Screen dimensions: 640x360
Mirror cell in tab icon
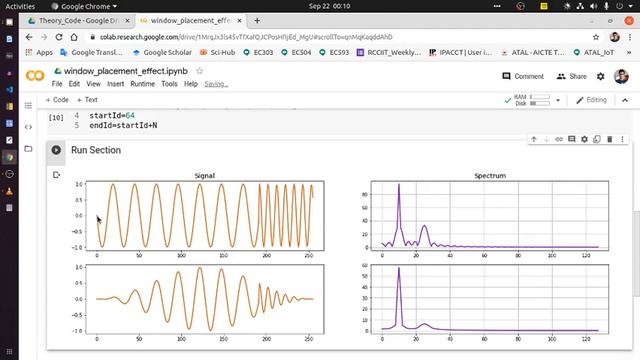pyautogui.click(x=597, y=139)
